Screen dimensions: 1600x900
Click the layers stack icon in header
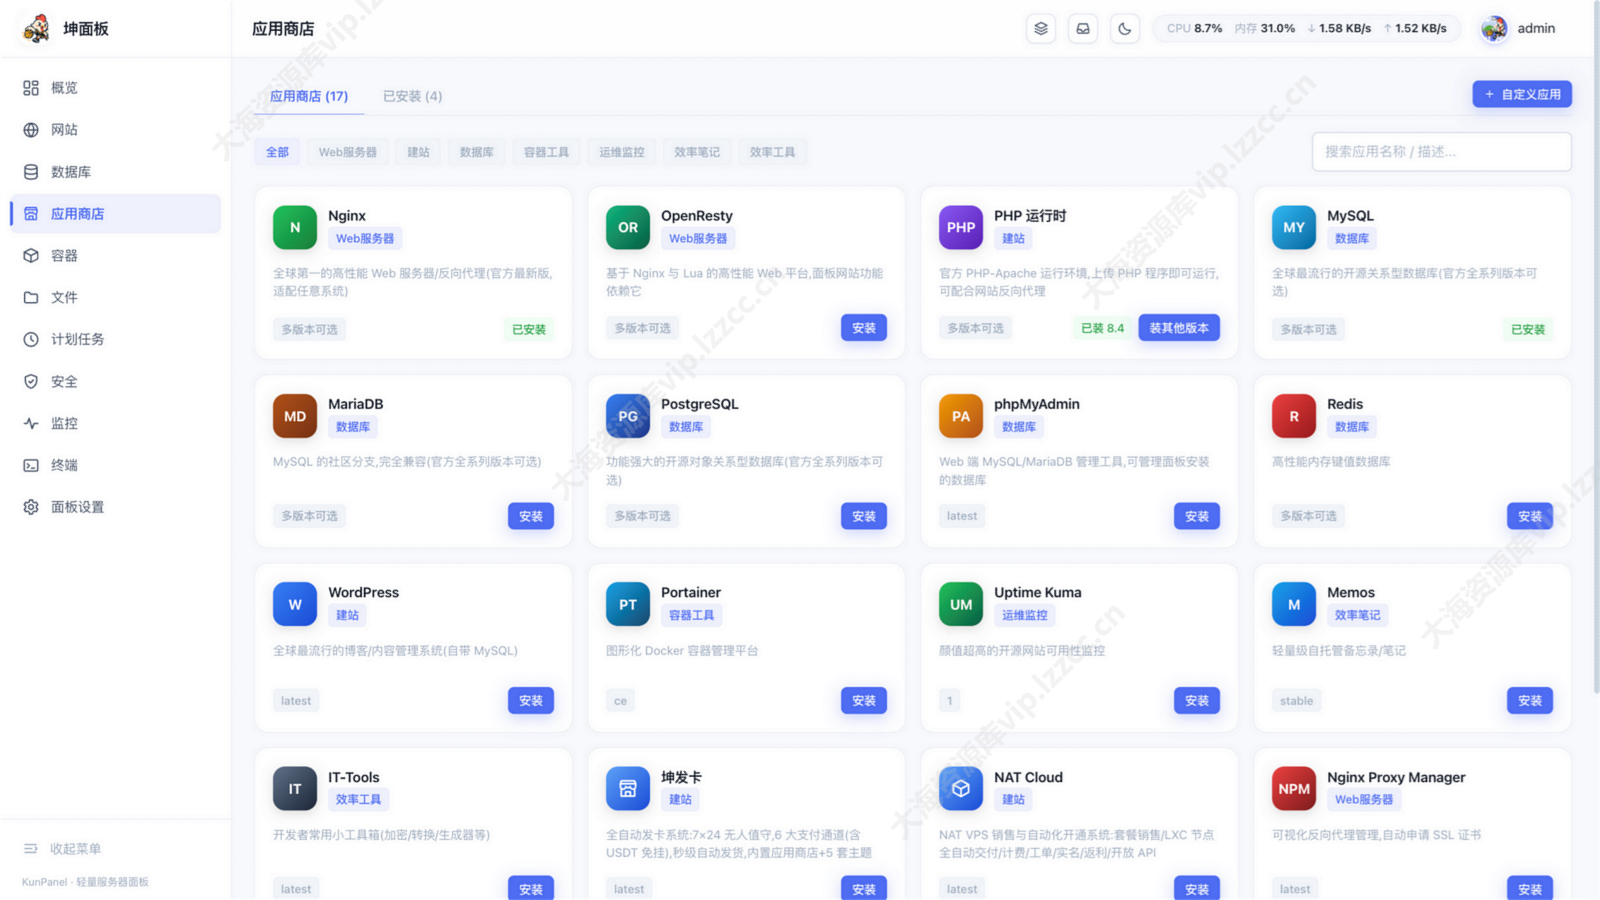tap(1041, 29)
